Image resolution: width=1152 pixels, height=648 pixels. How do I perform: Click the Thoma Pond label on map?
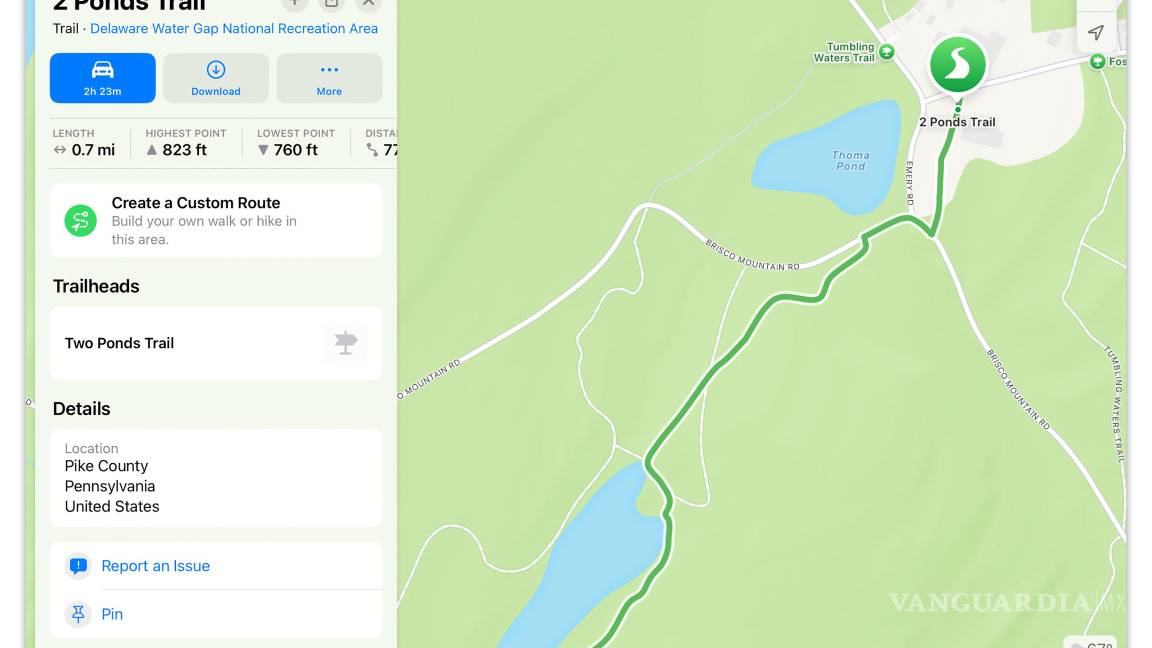click(851, 161)
